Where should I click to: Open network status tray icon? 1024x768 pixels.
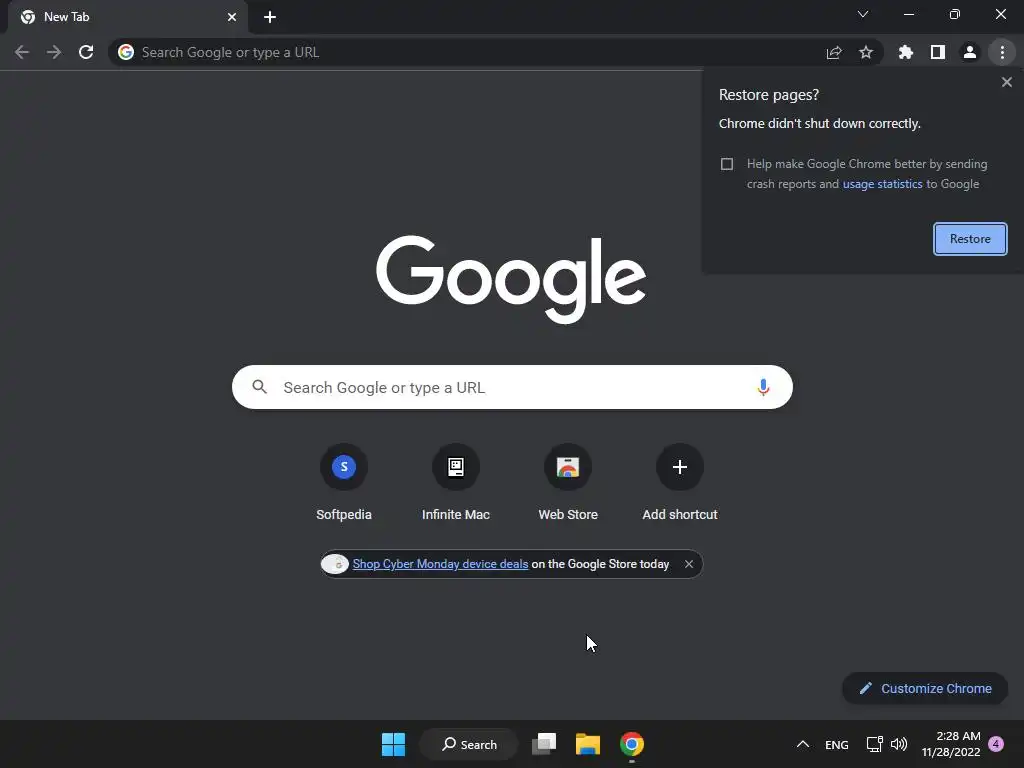[x=874, y=744]
